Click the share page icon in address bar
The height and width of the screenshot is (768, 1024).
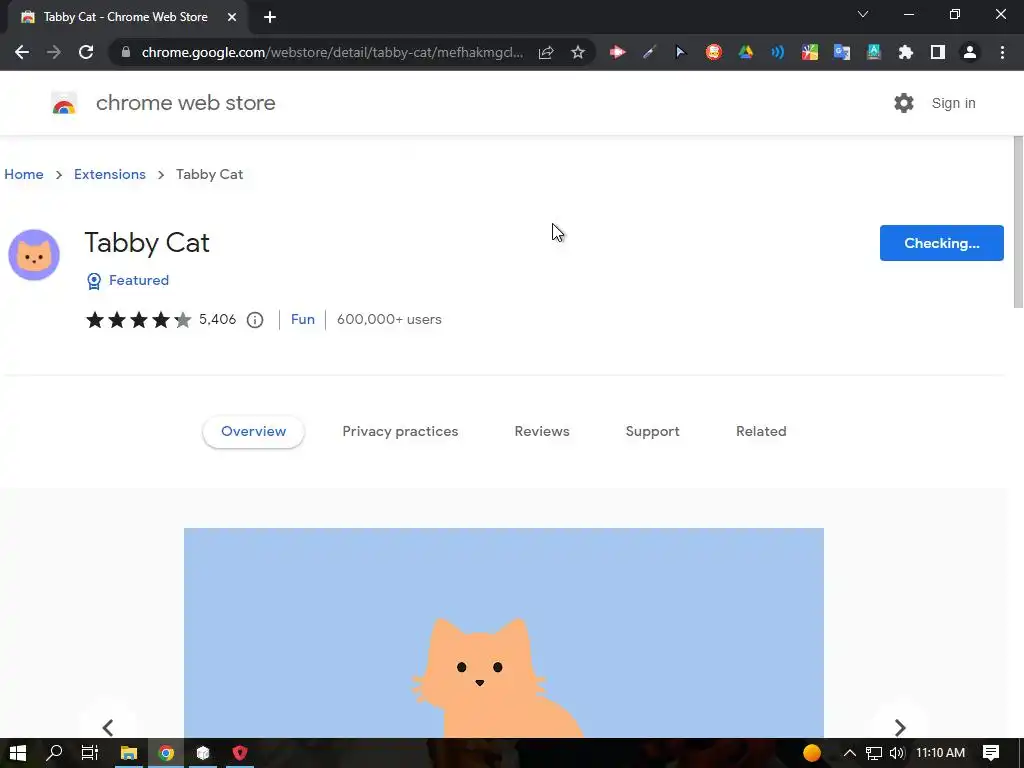click(x=546, y=52)
